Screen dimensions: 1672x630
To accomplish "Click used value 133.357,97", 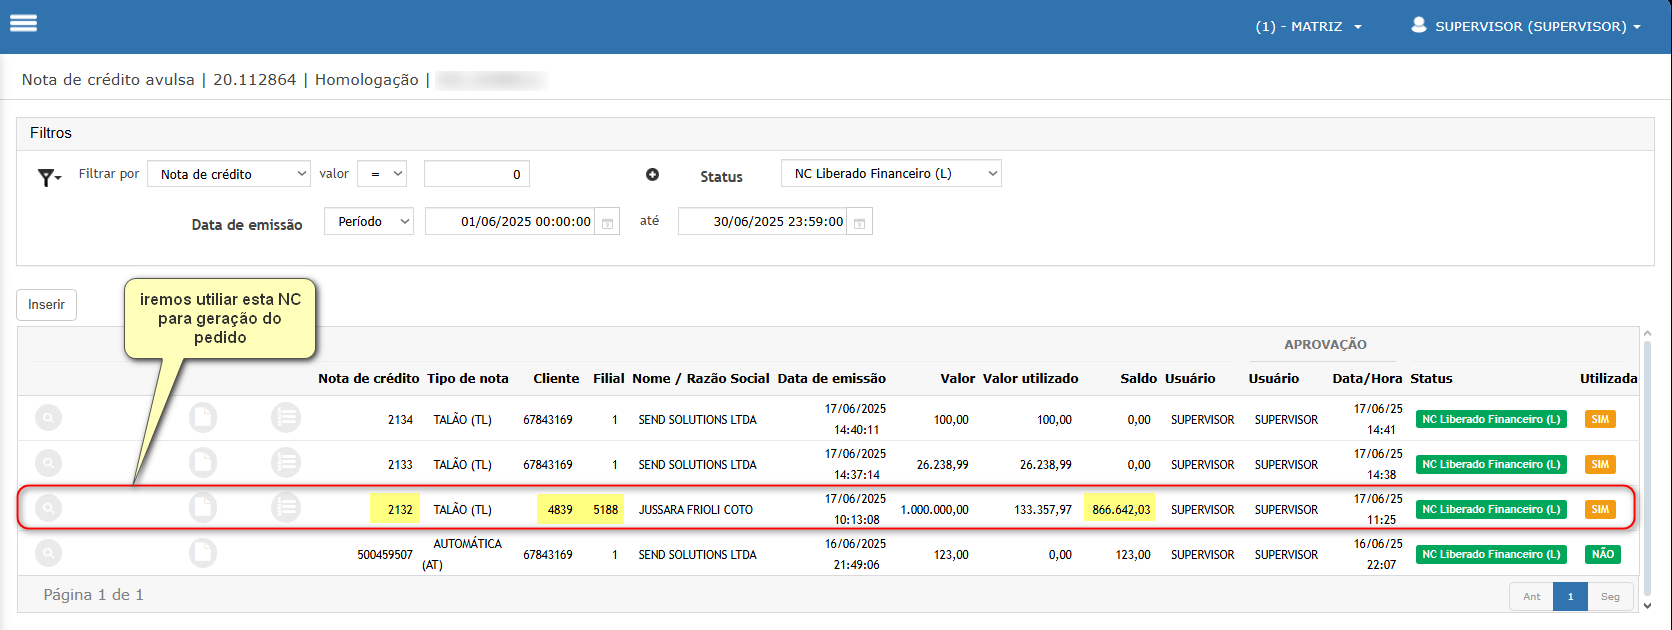I will click(1043, 510).
